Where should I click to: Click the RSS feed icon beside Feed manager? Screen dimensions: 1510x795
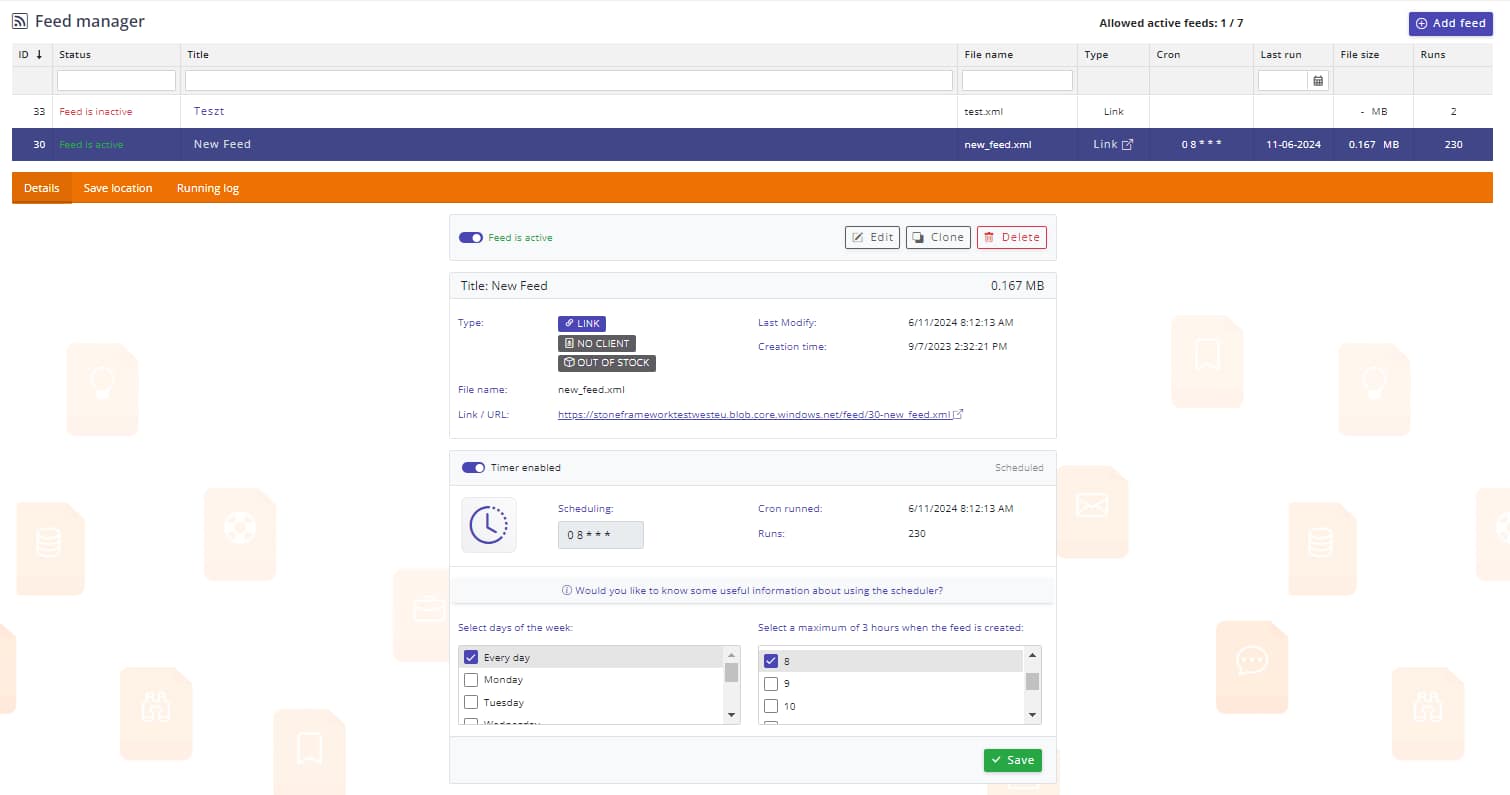(x=20, y=21)
